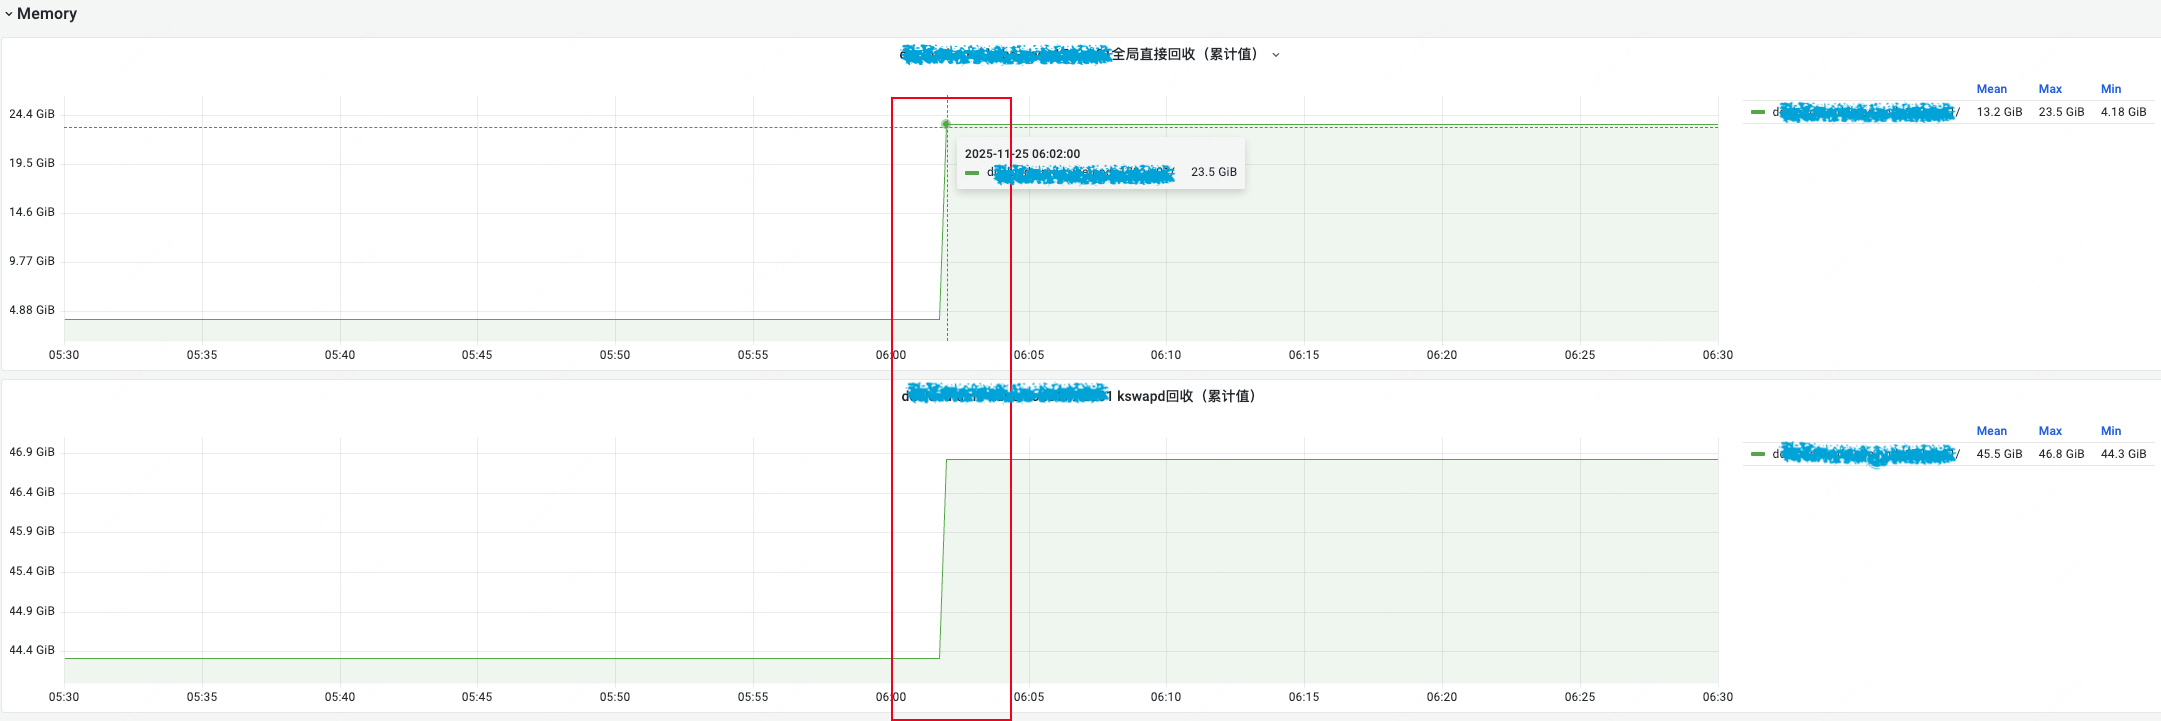The height and width of the screenshot is (721, 2161).
Task: Collapse the Memory row chevron
Action: [9, 14]
